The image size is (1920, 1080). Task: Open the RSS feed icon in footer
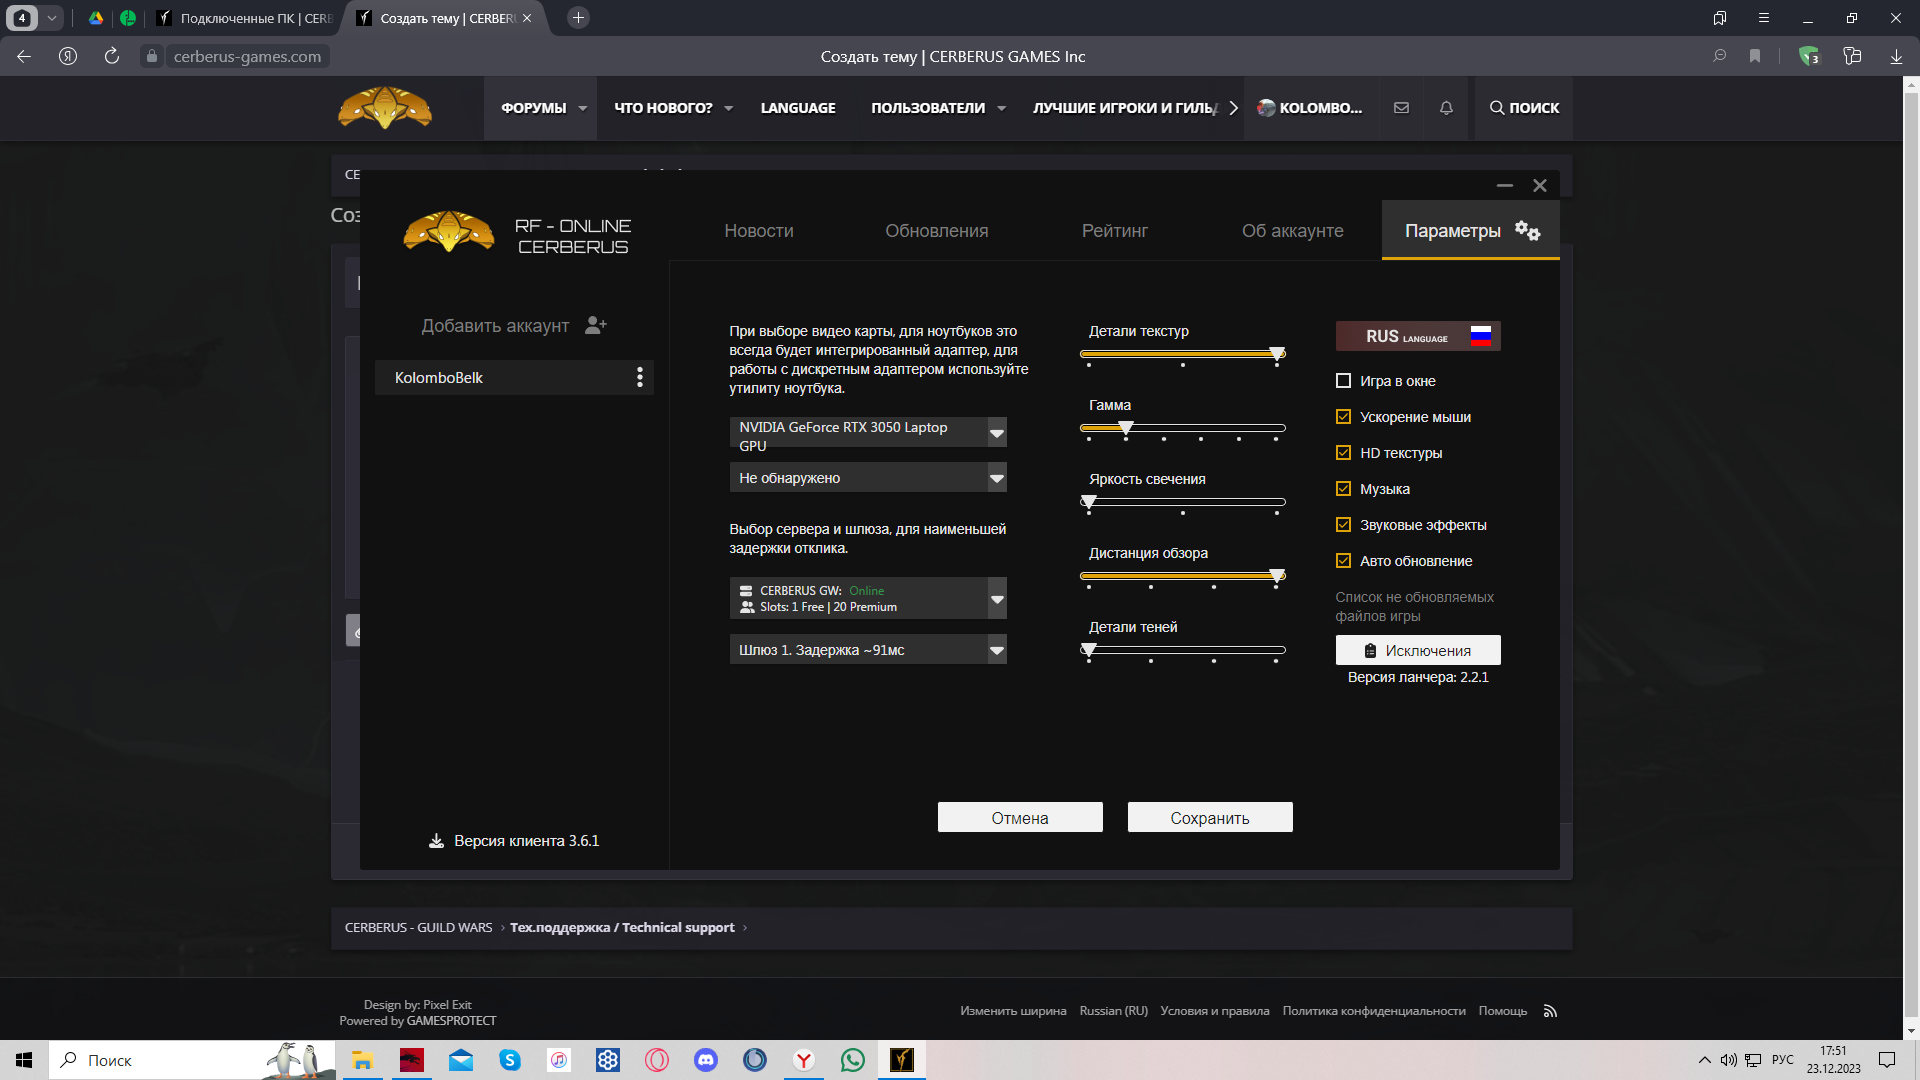1550,1011
